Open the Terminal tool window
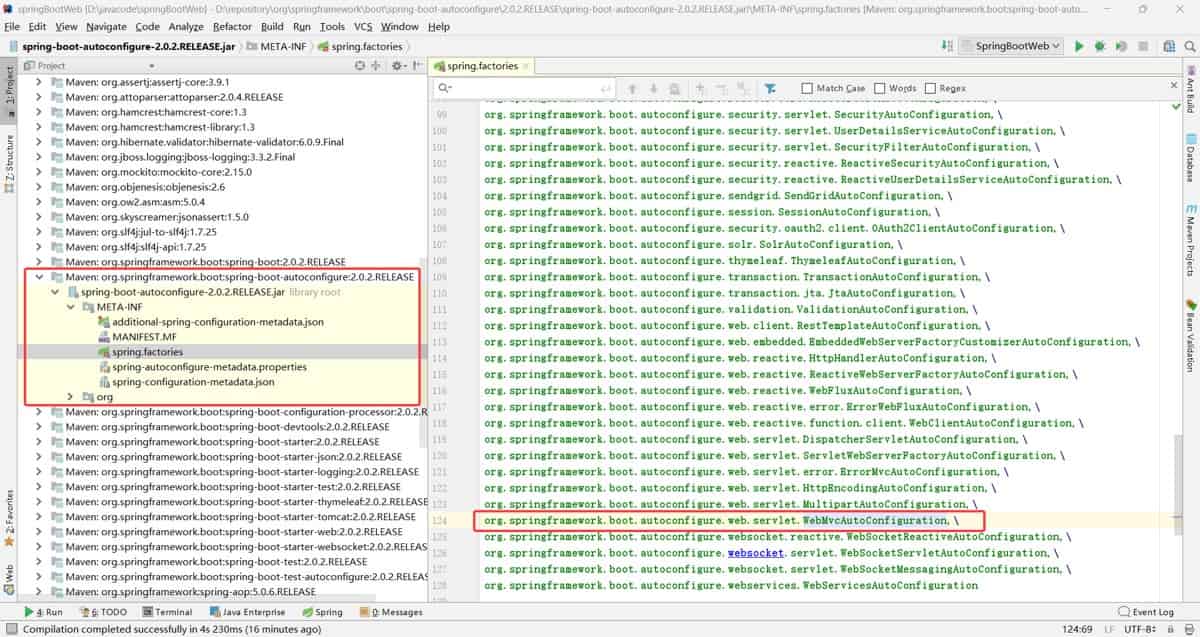The image size is (1200, 637). tap(166, 612)
